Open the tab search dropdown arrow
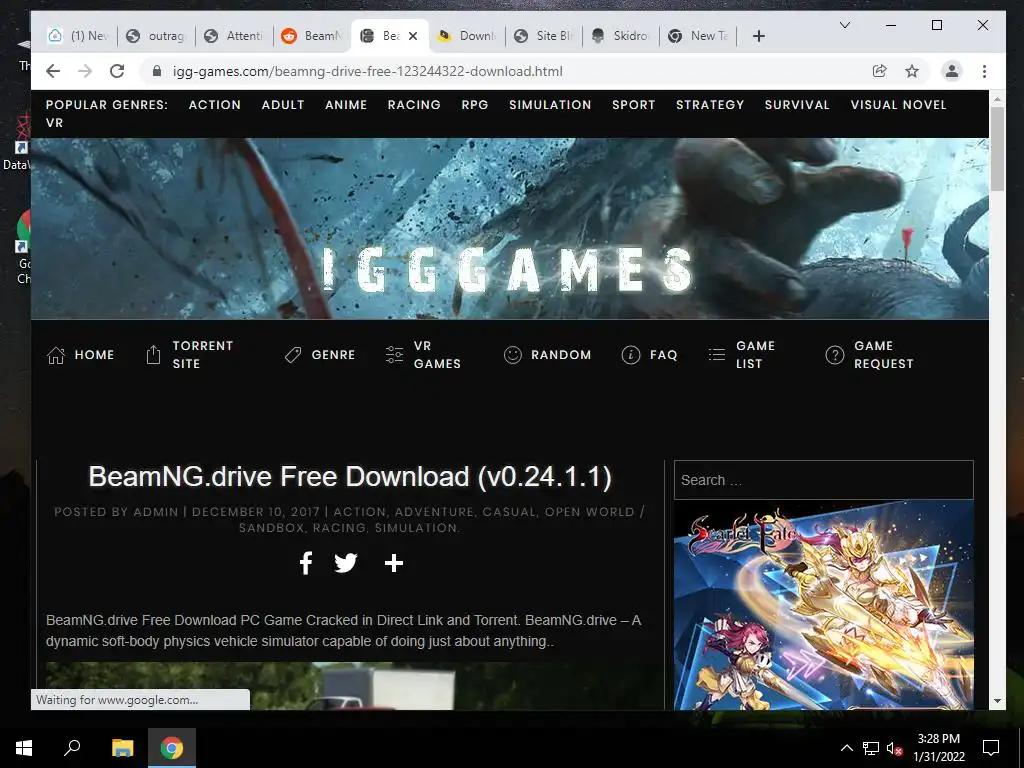 click(844, 25)
